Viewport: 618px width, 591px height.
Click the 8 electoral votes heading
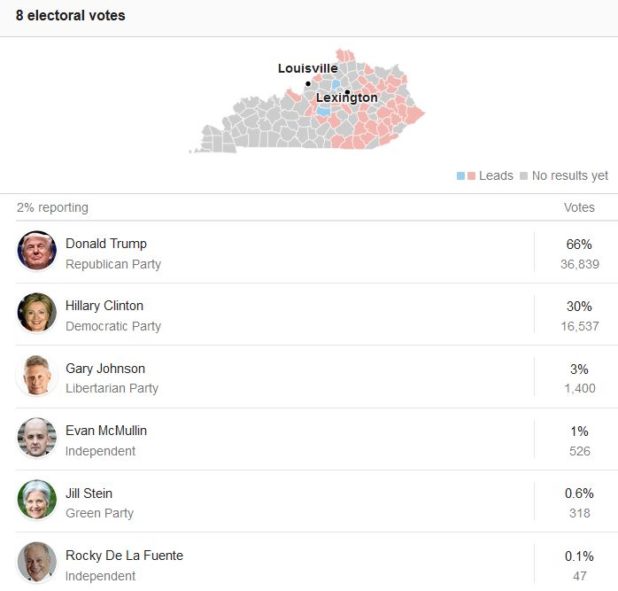(71, 16)
